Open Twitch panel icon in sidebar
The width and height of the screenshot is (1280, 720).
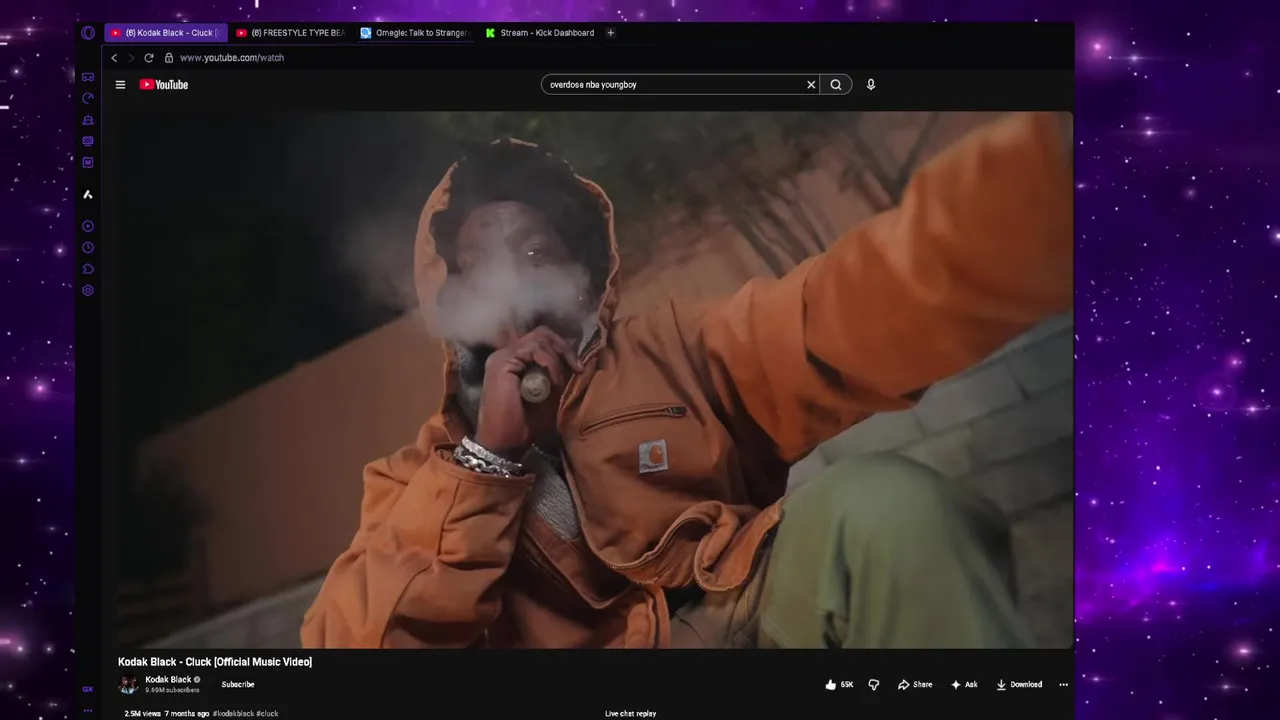coord(88,141)
